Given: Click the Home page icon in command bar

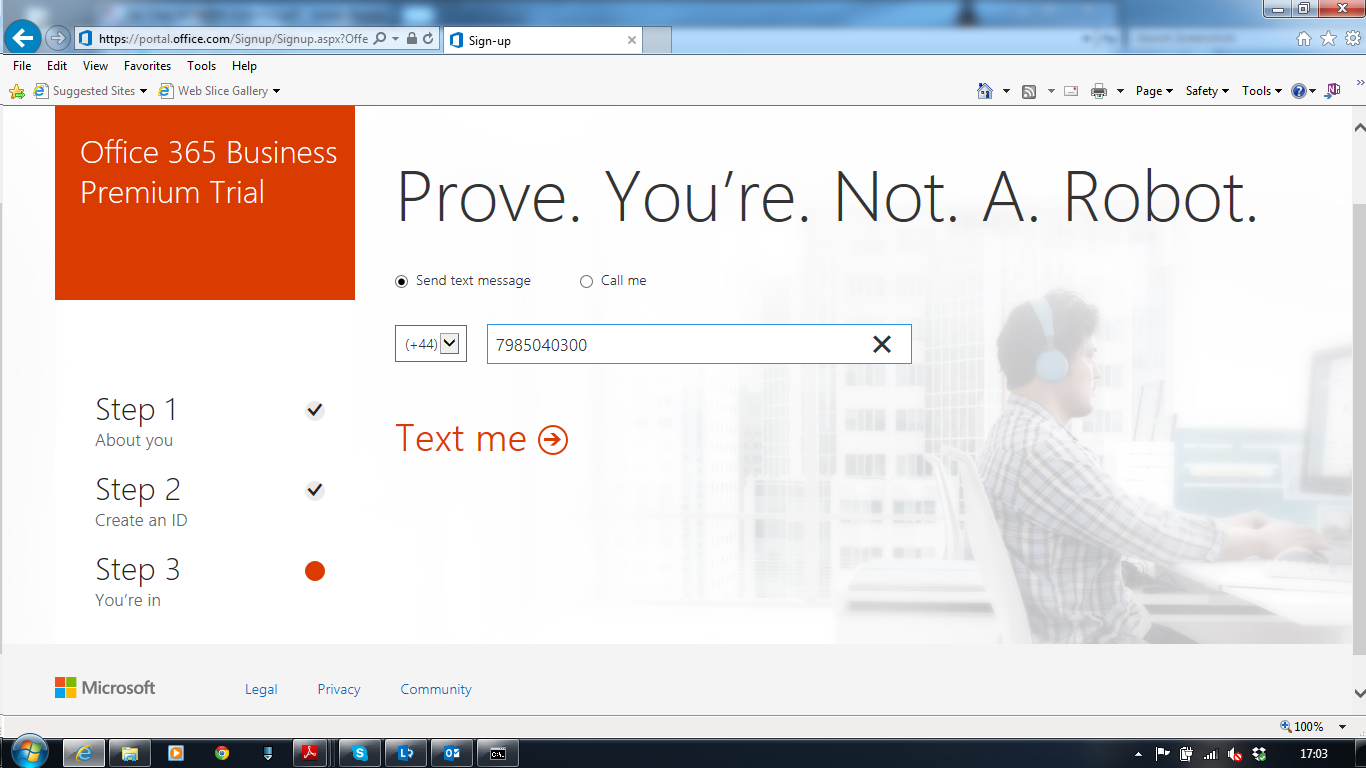Looking at the screenshot, I should 985,91.
